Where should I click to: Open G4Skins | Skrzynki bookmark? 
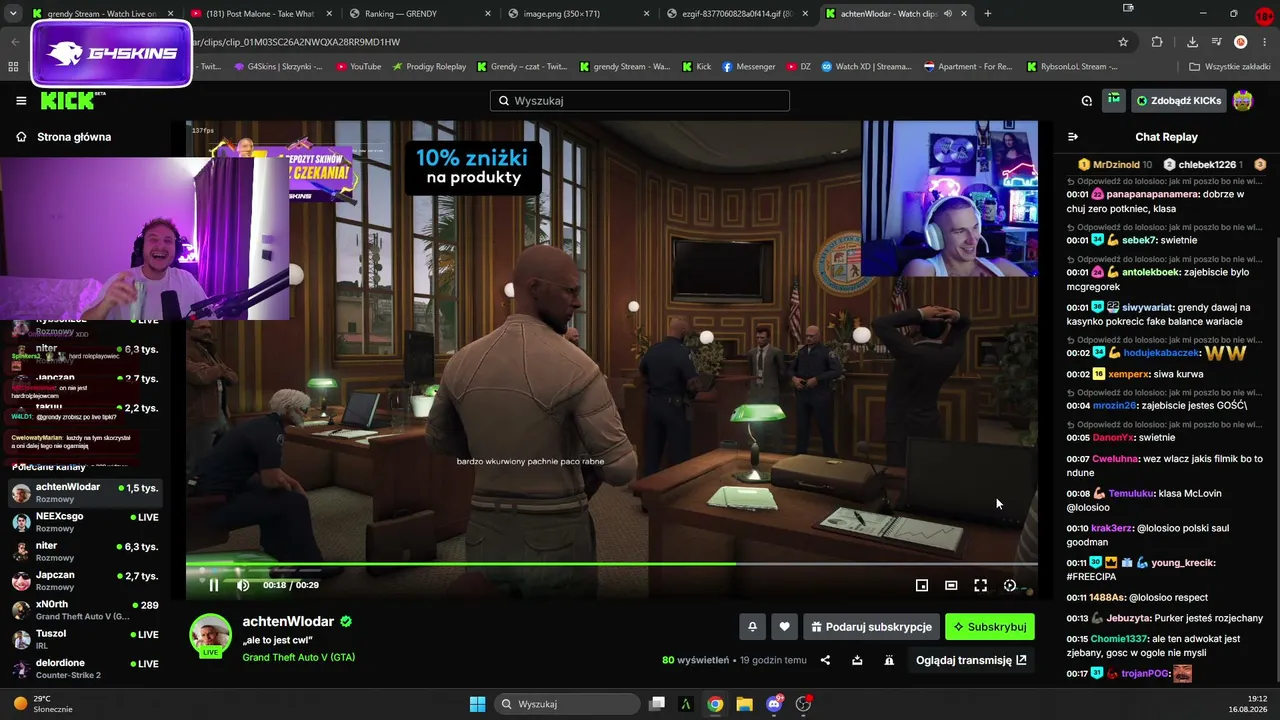click(278, 67)
